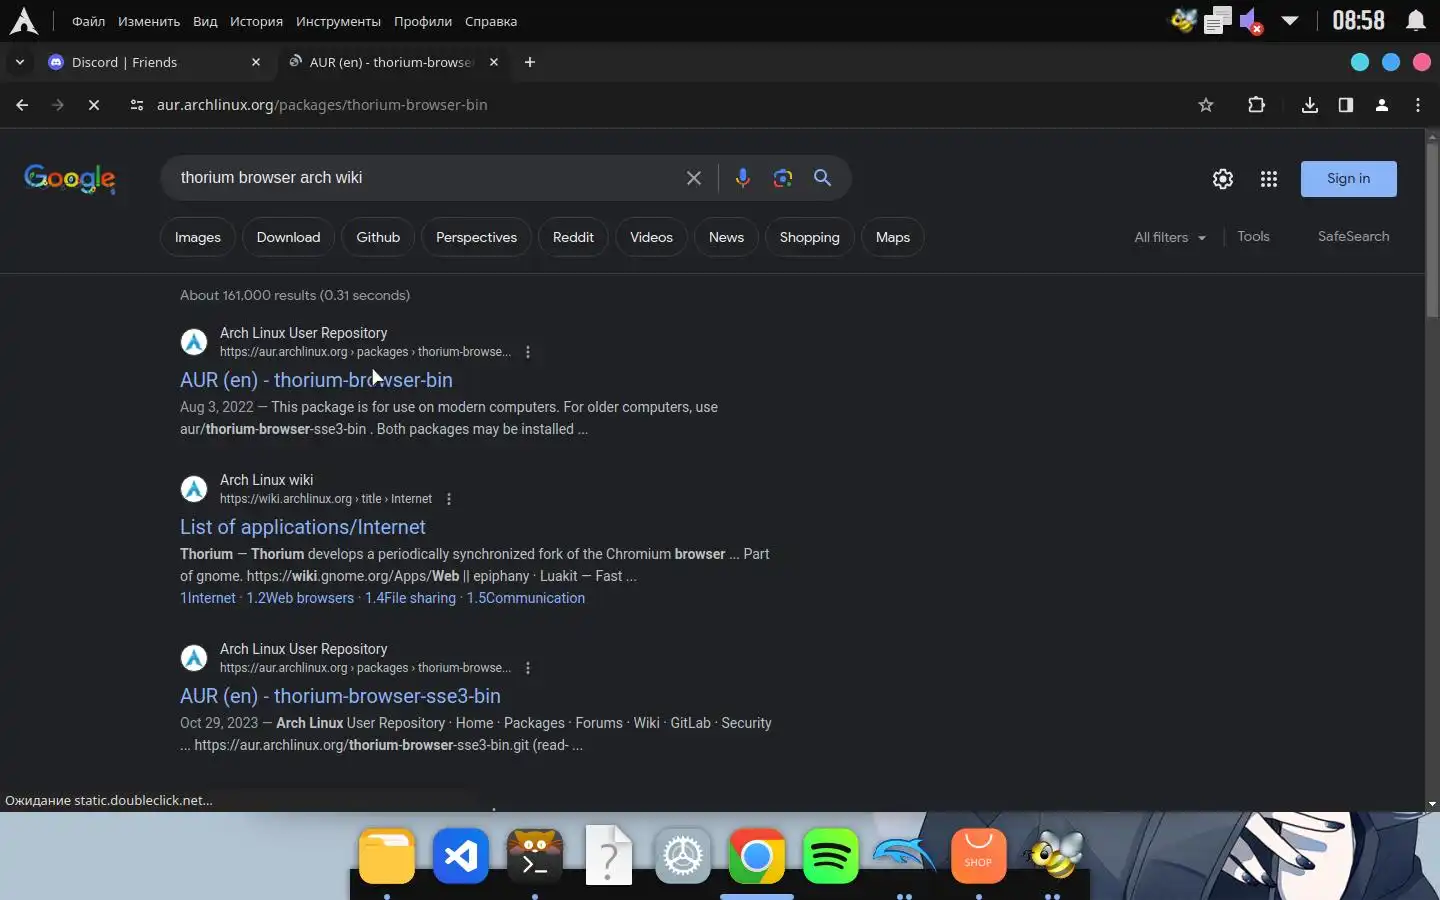Expand the All filters dropdown
This screenshot has width=1440, height=900.
coord(1170,237)
